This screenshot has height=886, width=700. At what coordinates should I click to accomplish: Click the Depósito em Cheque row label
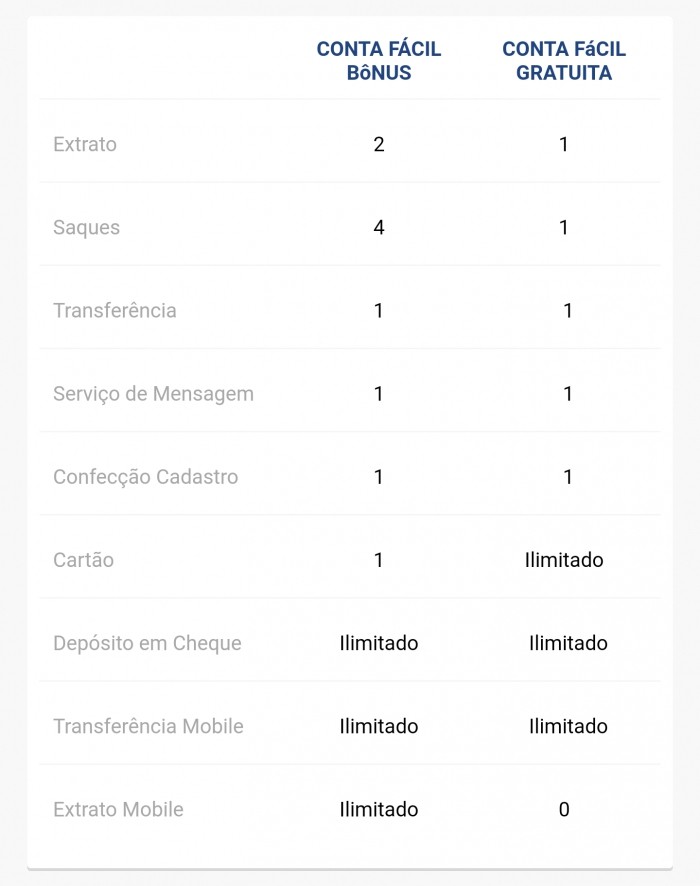pos(147,643)
